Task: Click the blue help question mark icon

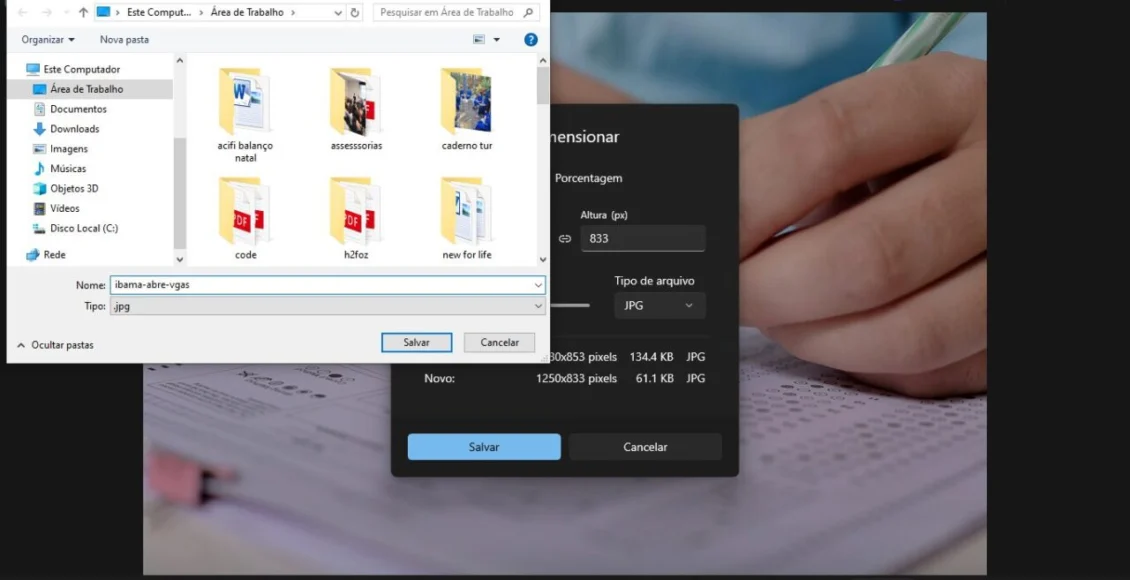Action: tap(531, 40)
